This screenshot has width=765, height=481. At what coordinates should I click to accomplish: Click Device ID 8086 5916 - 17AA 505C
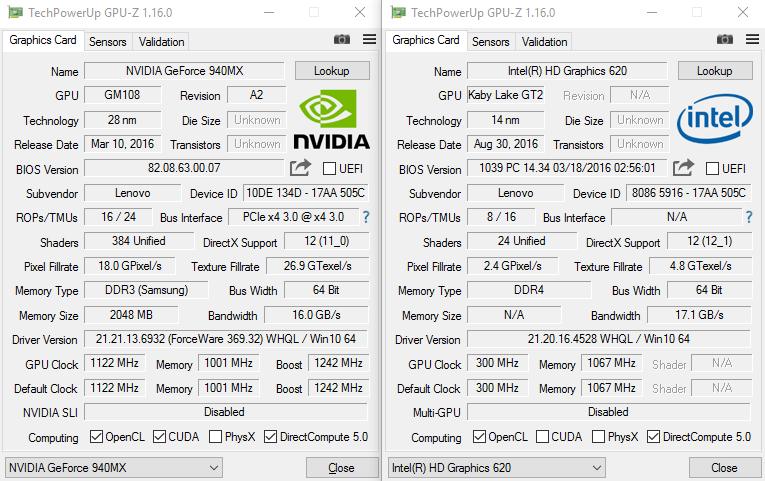click(689, 193)
